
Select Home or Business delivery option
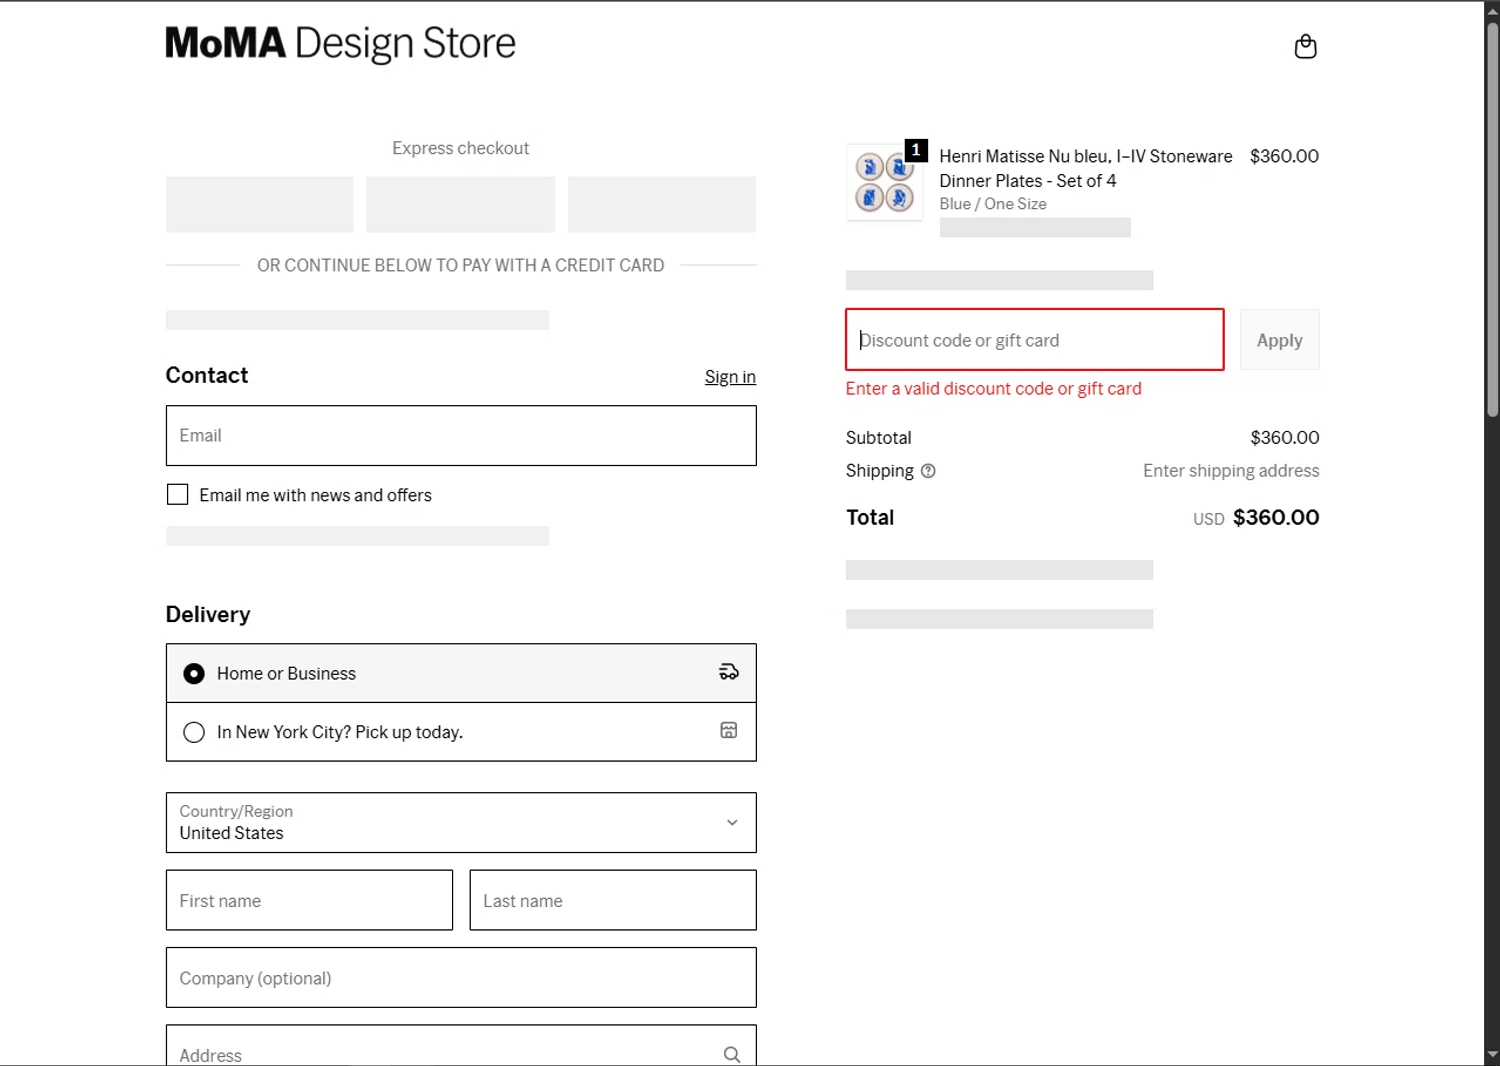[x=461, y=673]
